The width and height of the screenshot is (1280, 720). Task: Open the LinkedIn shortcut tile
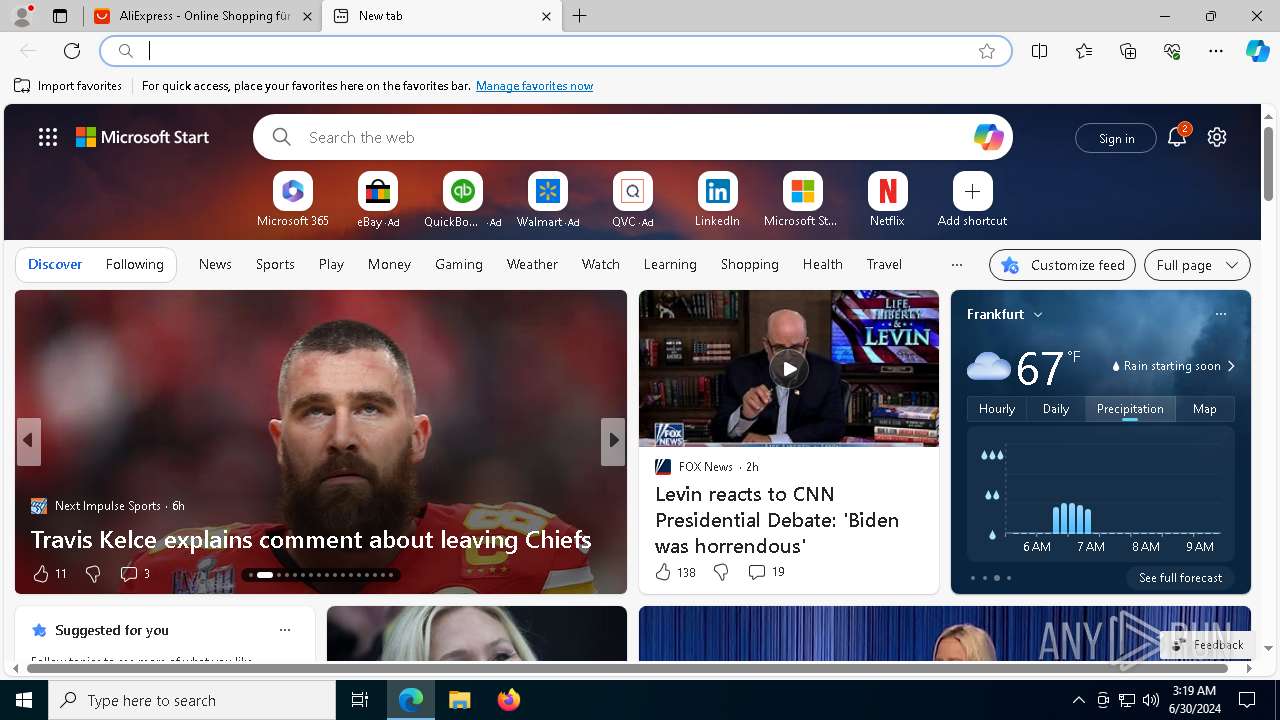click(x=717, y=200)
